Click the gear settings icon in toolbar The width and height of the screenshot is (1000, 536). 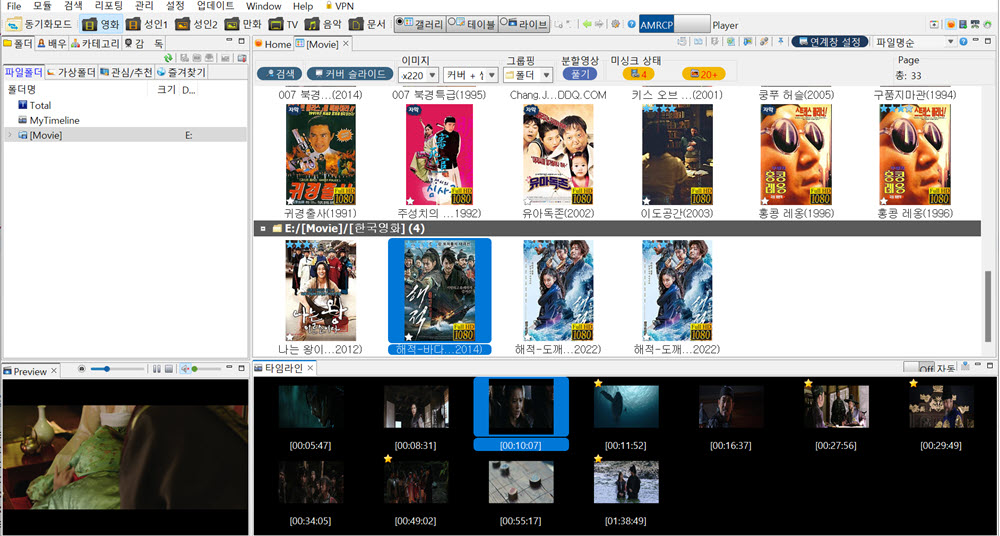[615, 24]
